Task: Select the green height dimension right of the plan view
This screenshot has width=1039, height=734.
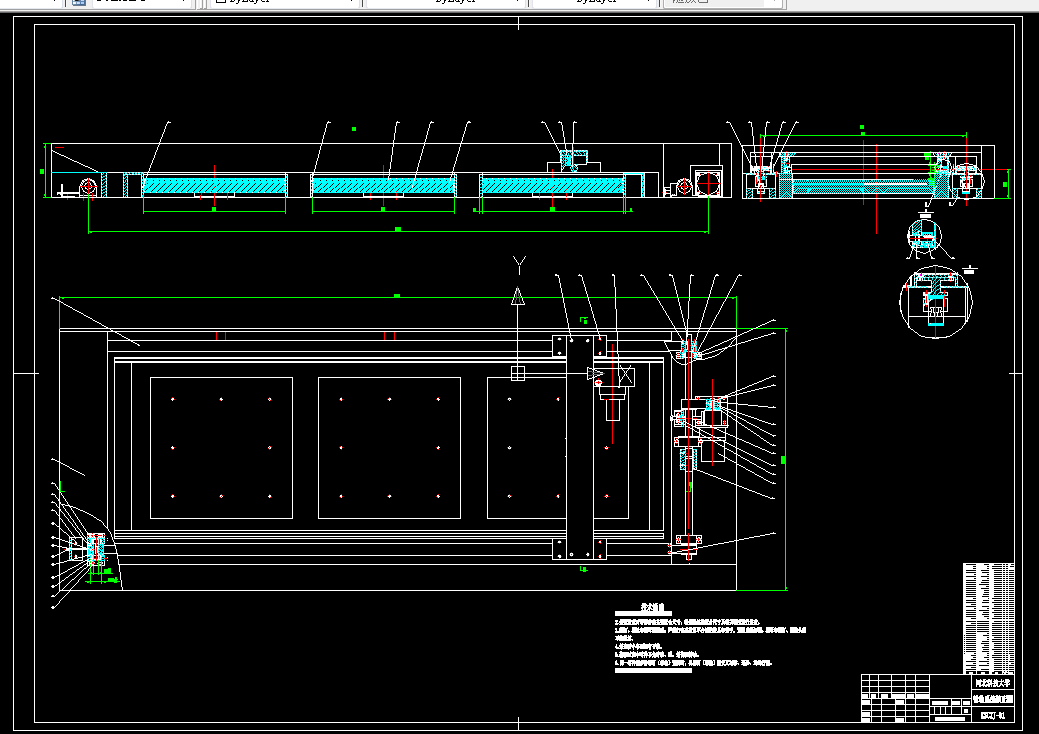Action: 785,459
